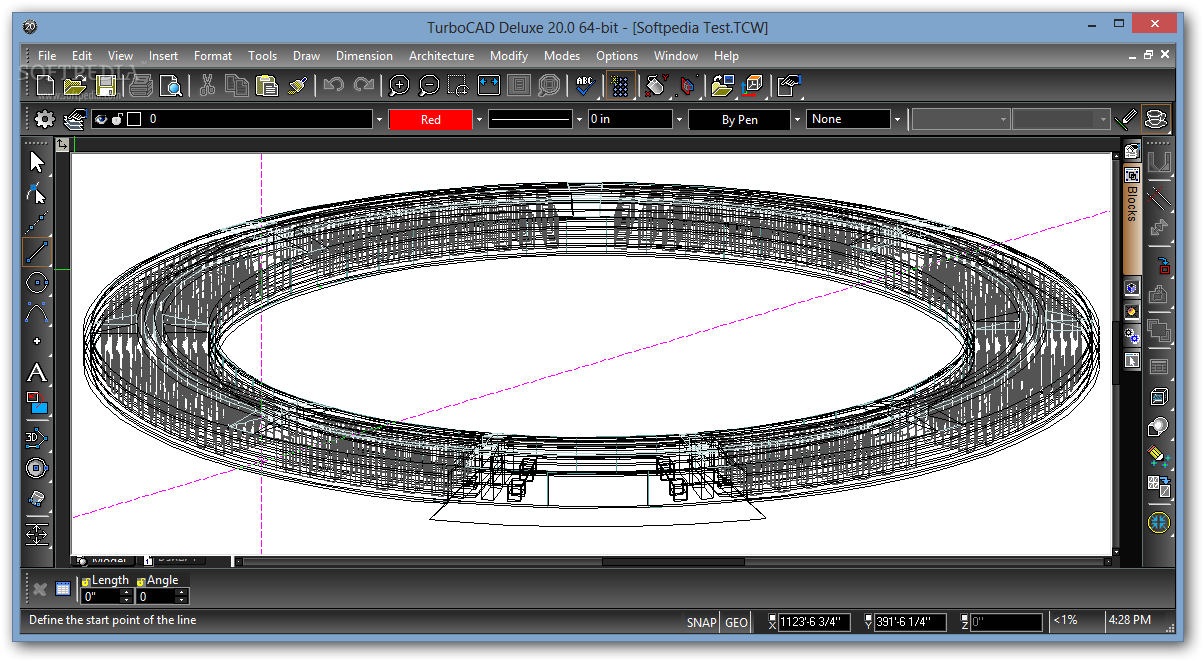Select the Arc tool
Image resolution: width=1204 pixels, height=662 pixels.
point(37,312)
